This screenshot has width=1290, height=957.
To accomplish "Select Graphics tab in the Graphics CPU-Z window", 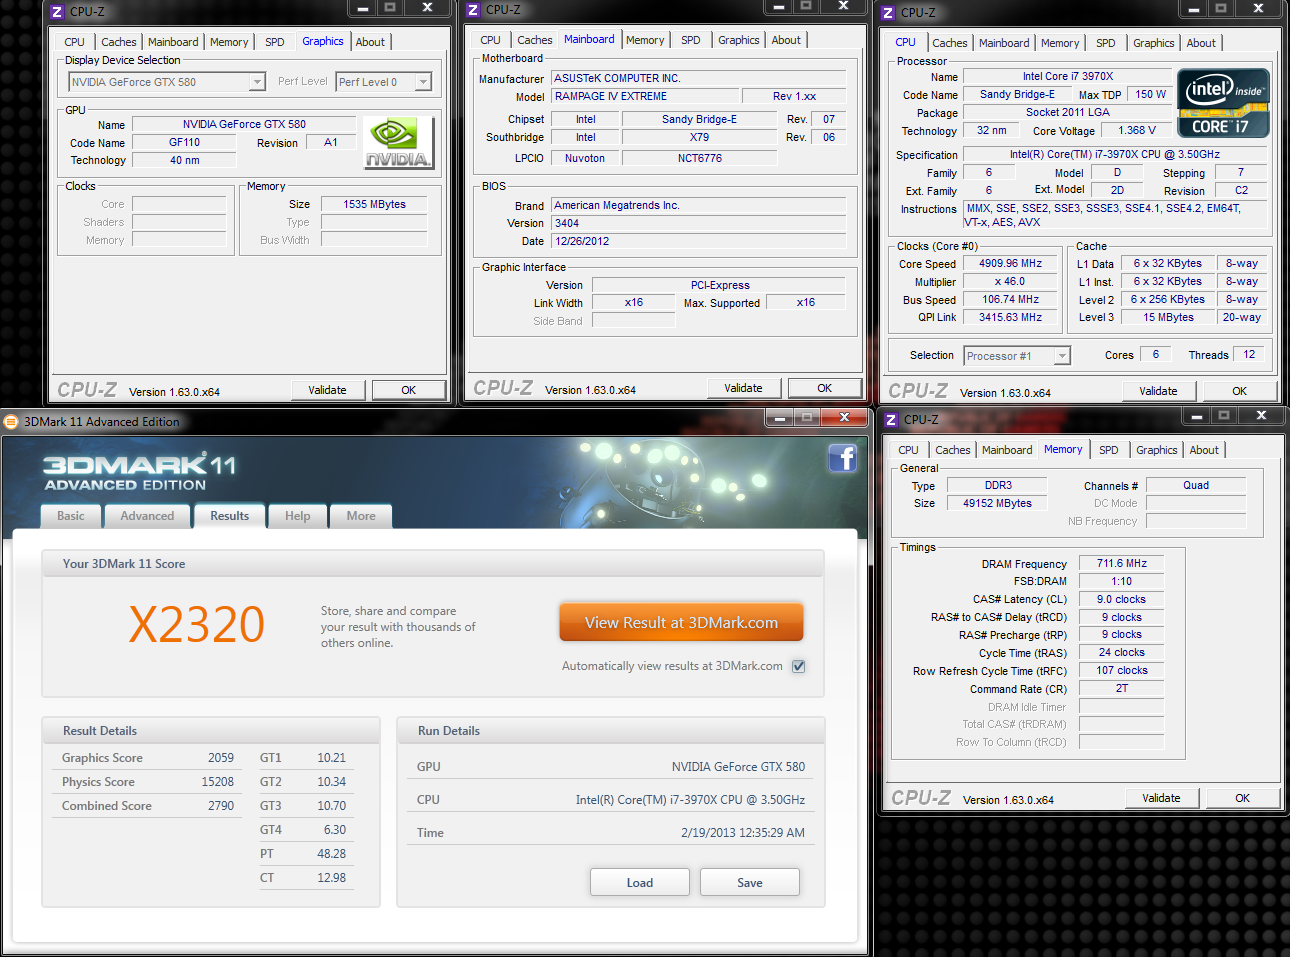I will [323, 41].
